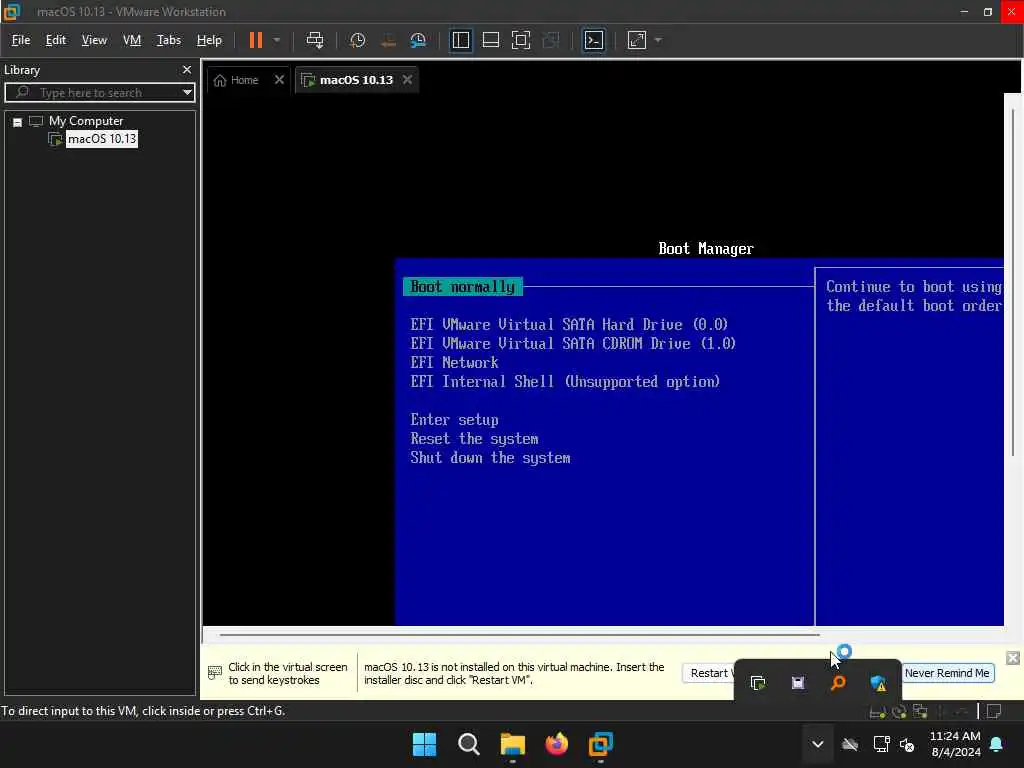Screen dimensions: 1024x768
Task: Click the CD/DVD status icon
Action: (899, 712)
